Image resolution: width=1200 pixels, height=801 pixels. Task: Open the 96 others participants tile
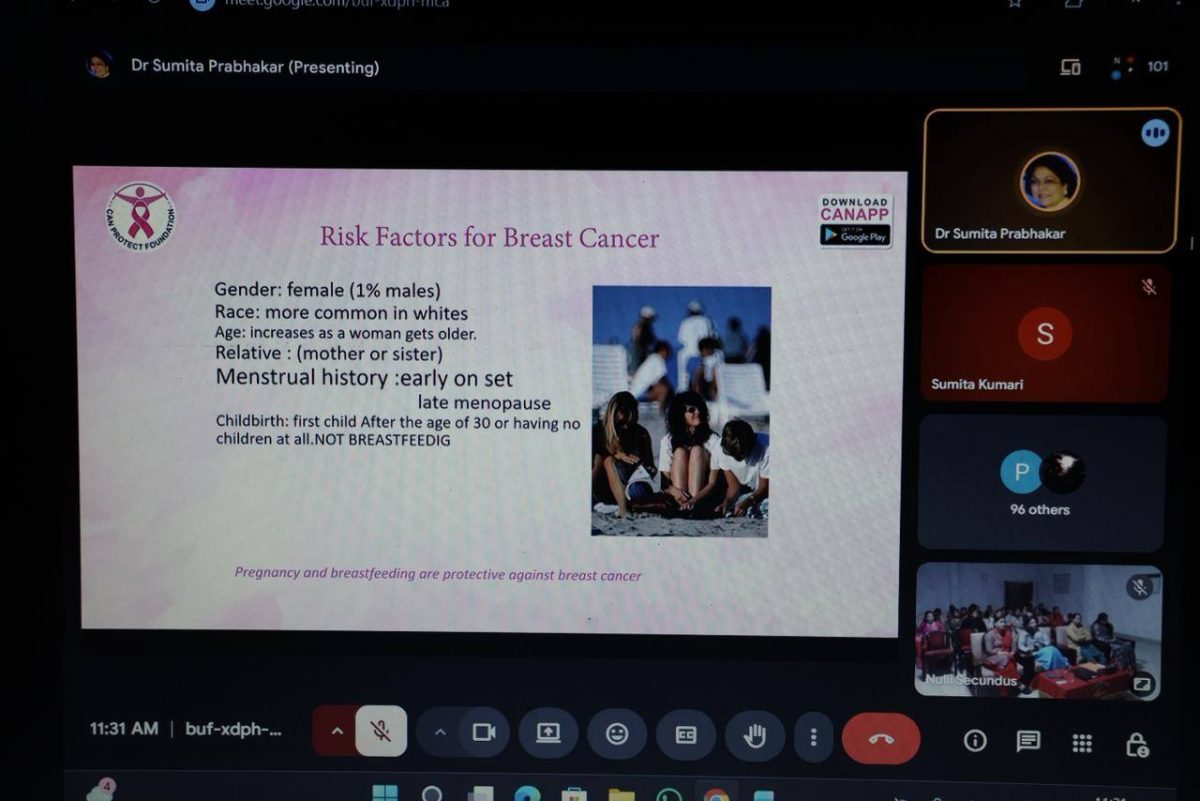tap(1041, 483)
